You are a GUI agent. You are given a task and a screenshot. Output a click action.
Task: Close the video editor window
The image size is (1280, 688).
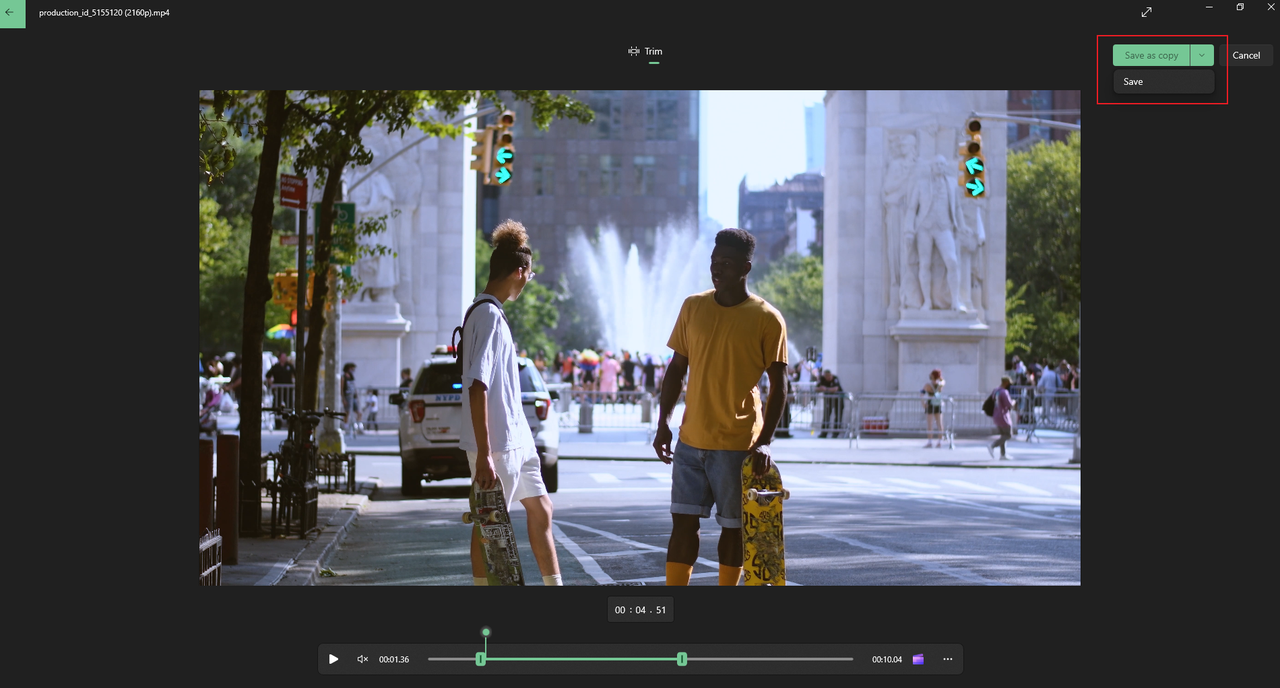click(x=1270, y=7)
